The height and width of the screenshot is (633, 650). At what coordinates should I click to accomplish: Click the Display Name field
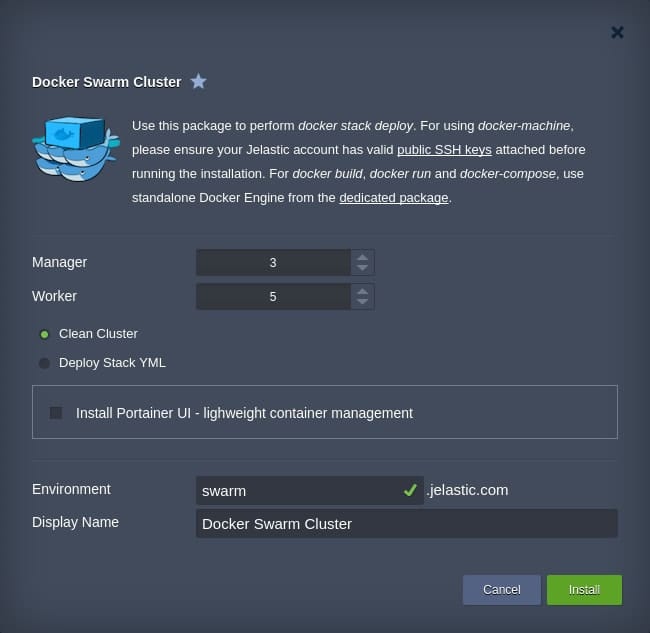click(407, 524)
